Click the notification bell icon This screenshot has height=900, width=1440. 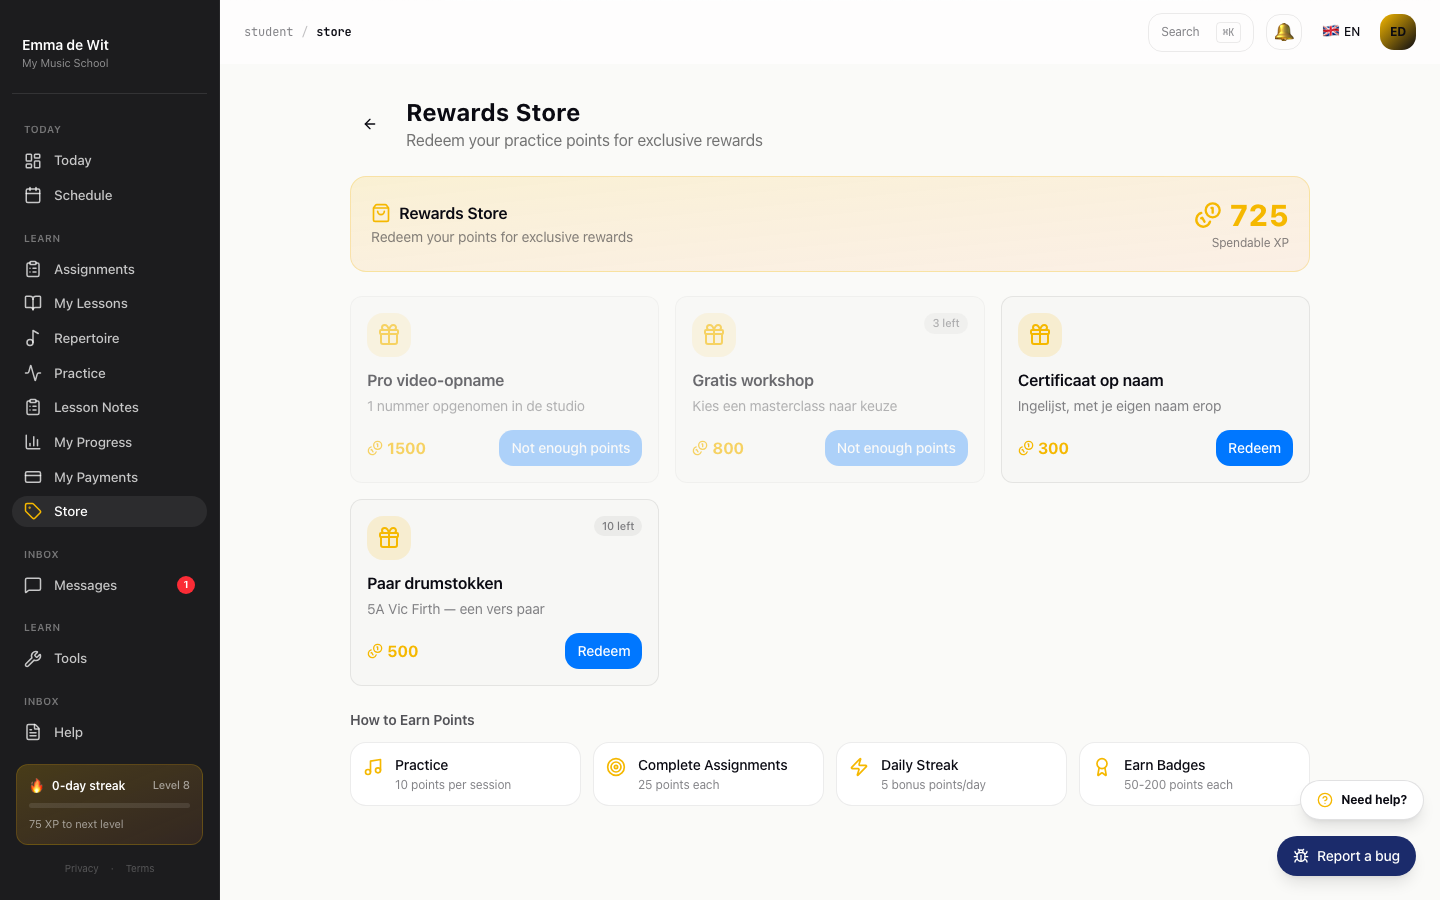coord(1284,32)
